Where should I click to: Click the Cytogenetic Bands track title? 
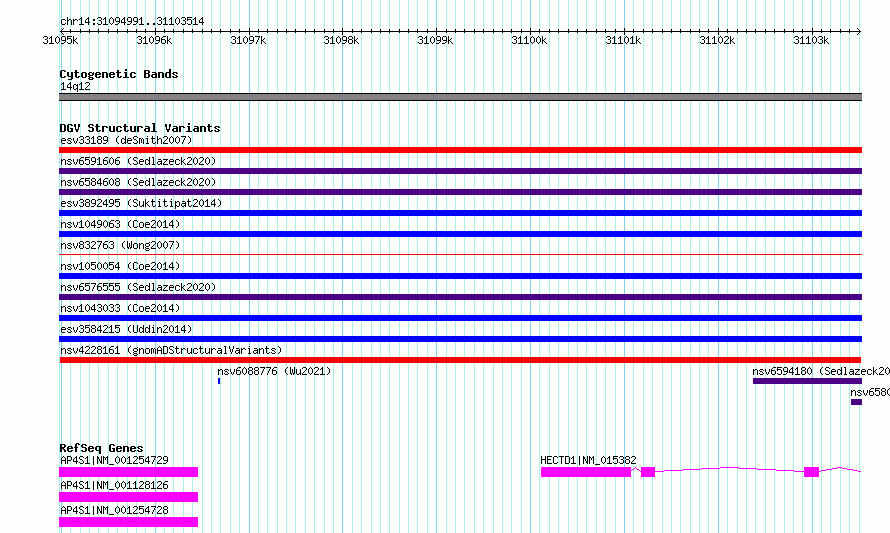tap(119, 74)
